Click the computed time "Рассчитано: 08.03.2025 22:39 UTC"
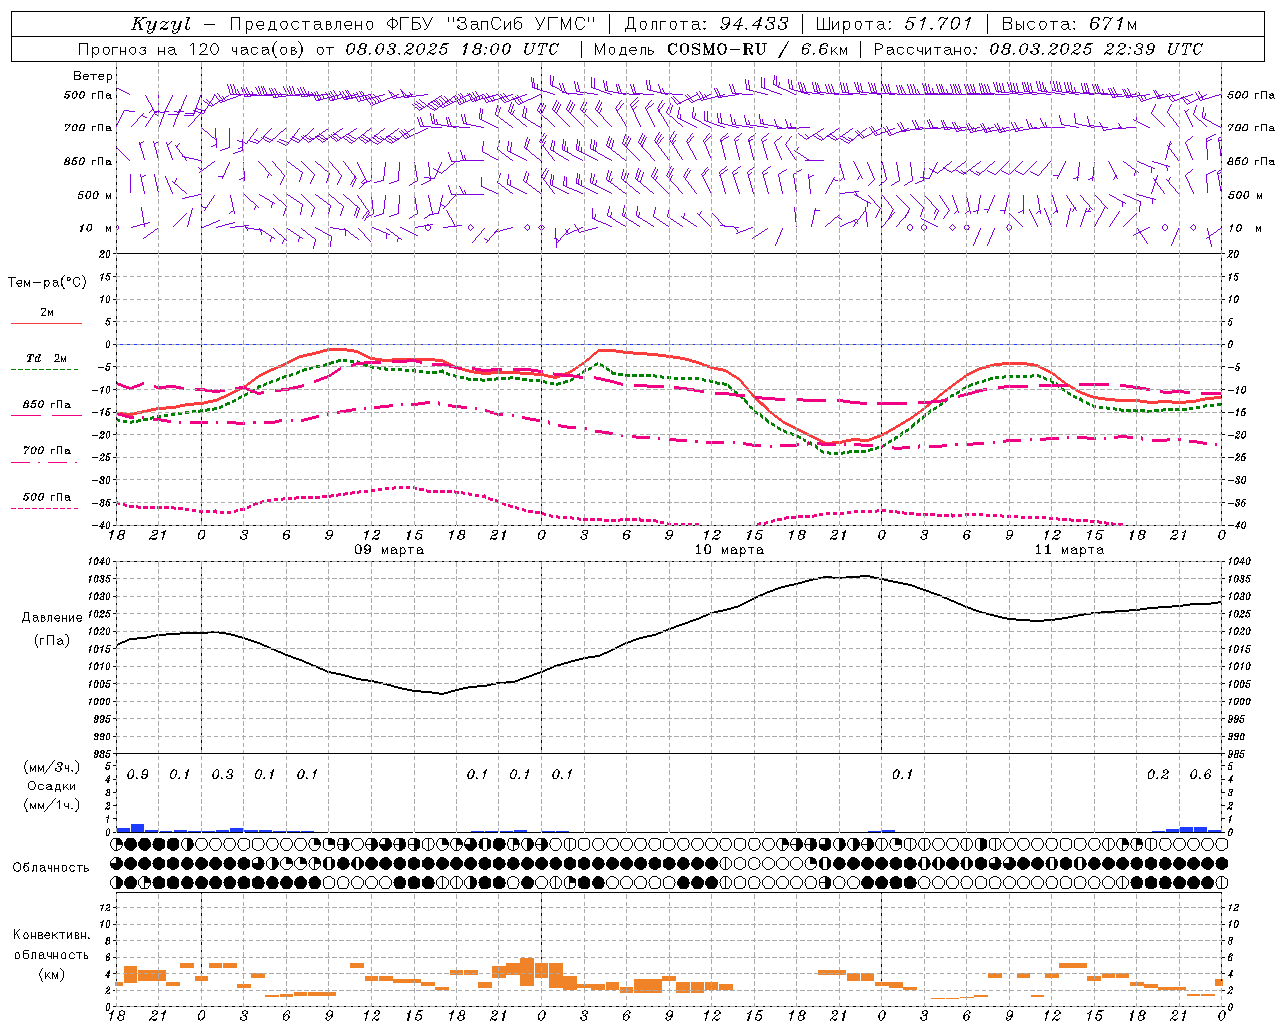1280x1024 pixels. click(1038, 49)
